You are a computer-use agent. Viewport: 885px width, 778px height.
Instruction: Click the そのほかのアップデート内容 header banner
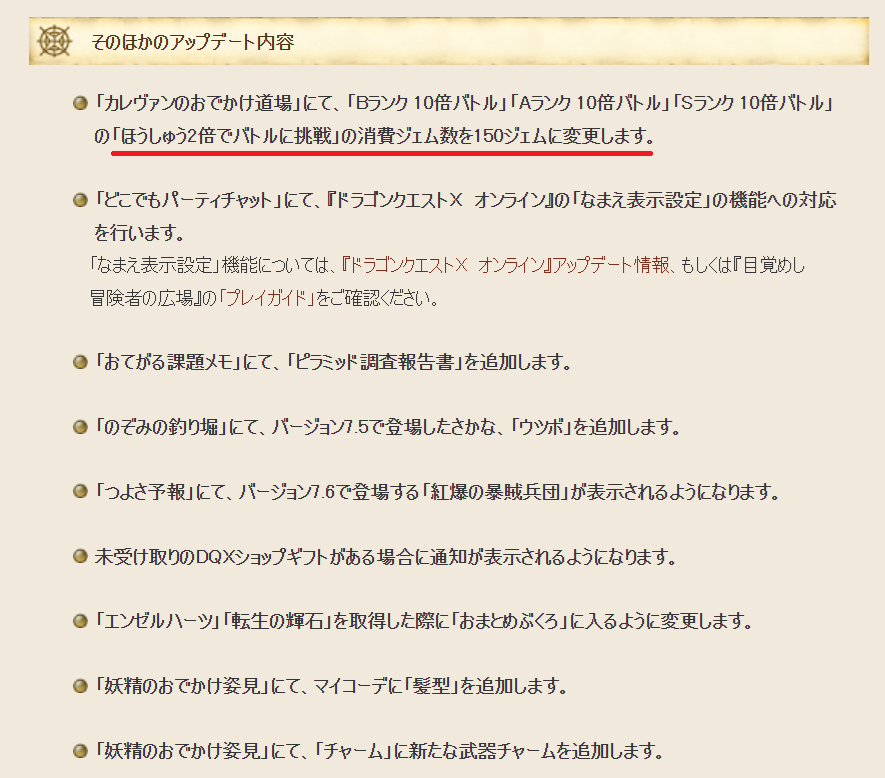[x=449, y=41]
